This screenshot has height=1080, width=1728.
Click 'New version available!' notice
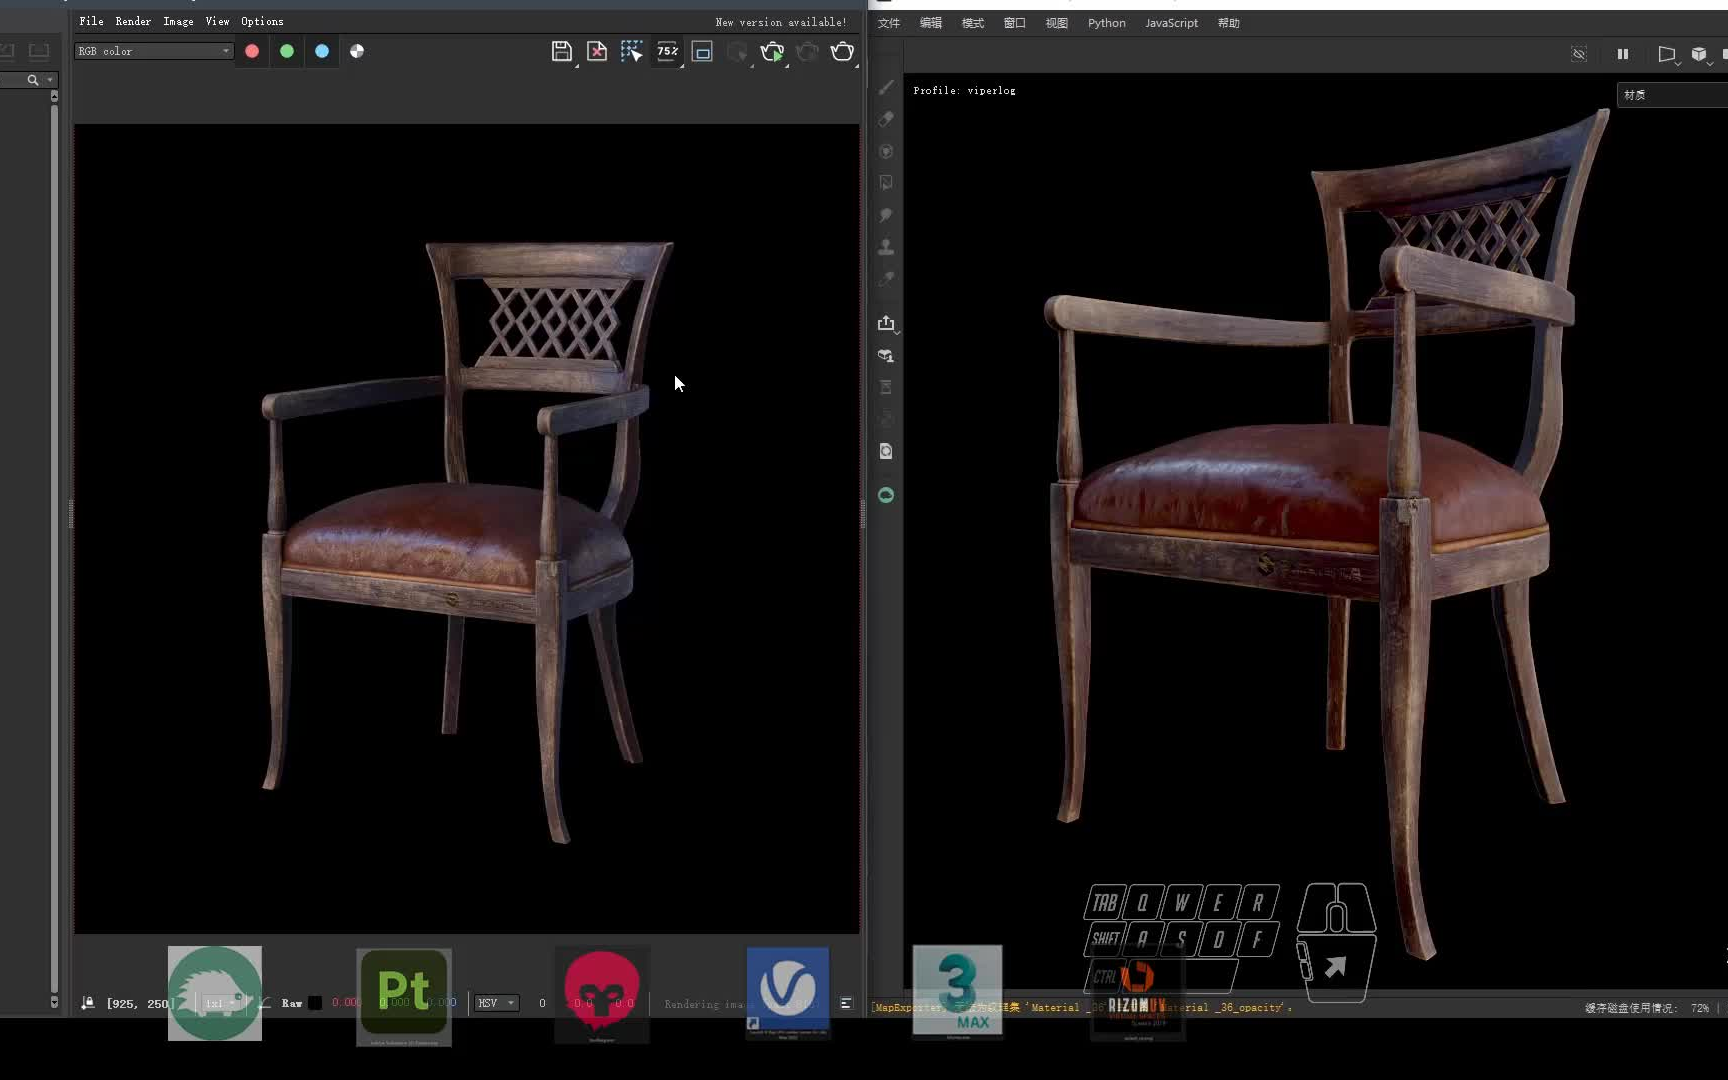coord(781,22)
